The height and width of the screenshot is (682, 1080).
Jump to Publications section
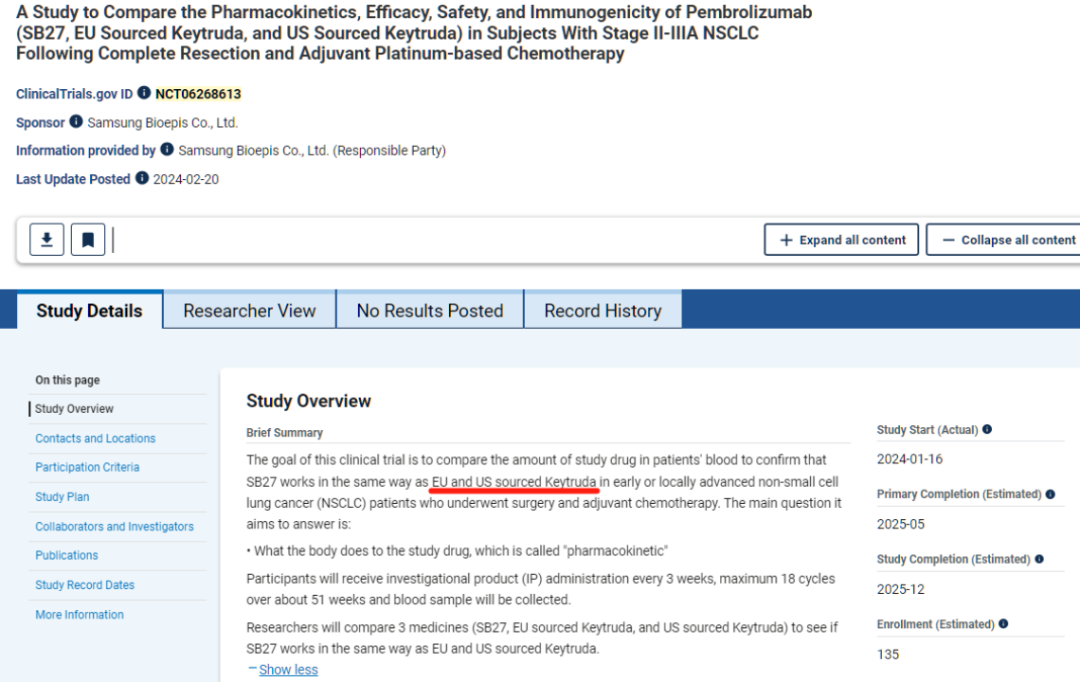67,555
